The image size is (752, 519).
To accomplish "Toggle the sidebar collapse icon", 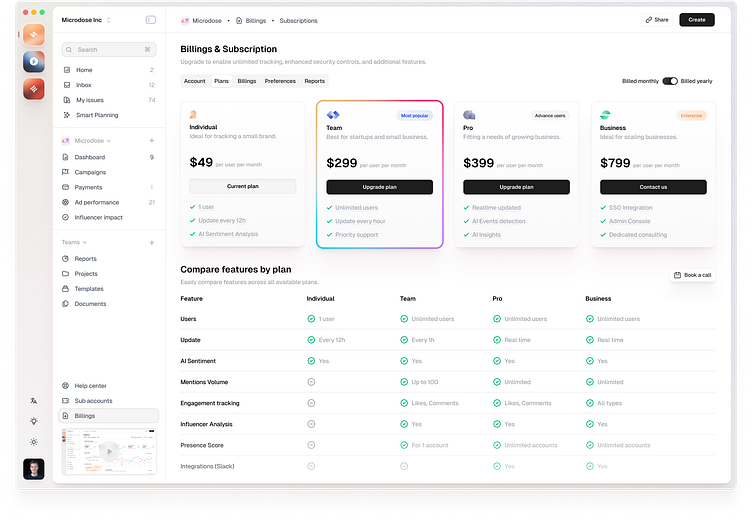I will point(150,19).
